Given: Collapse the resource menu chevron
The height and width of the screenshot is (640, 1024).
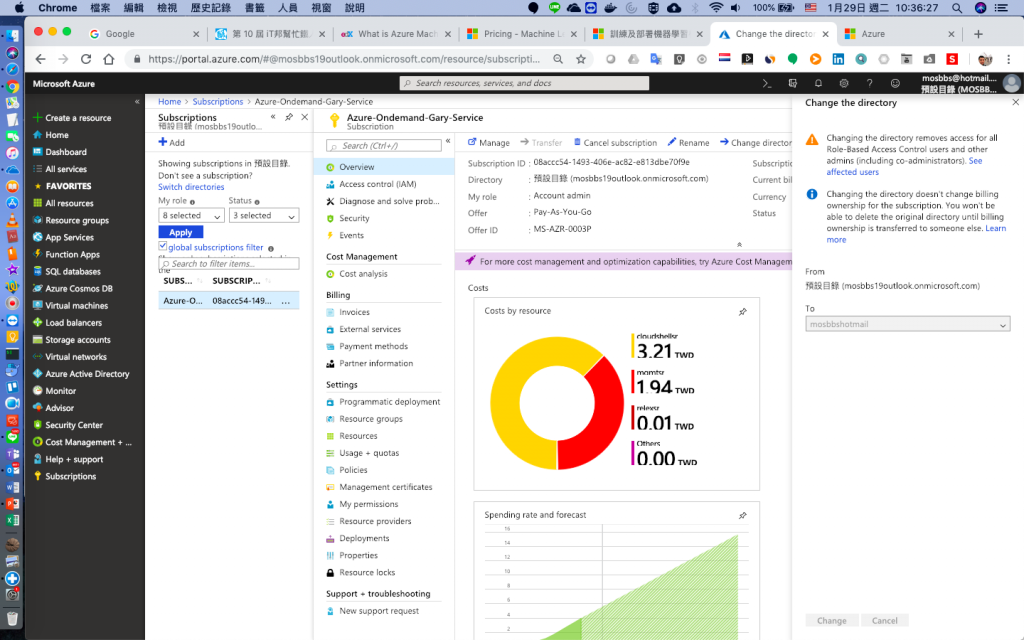Looking at the screenshot, I should (x=448, y=141).
